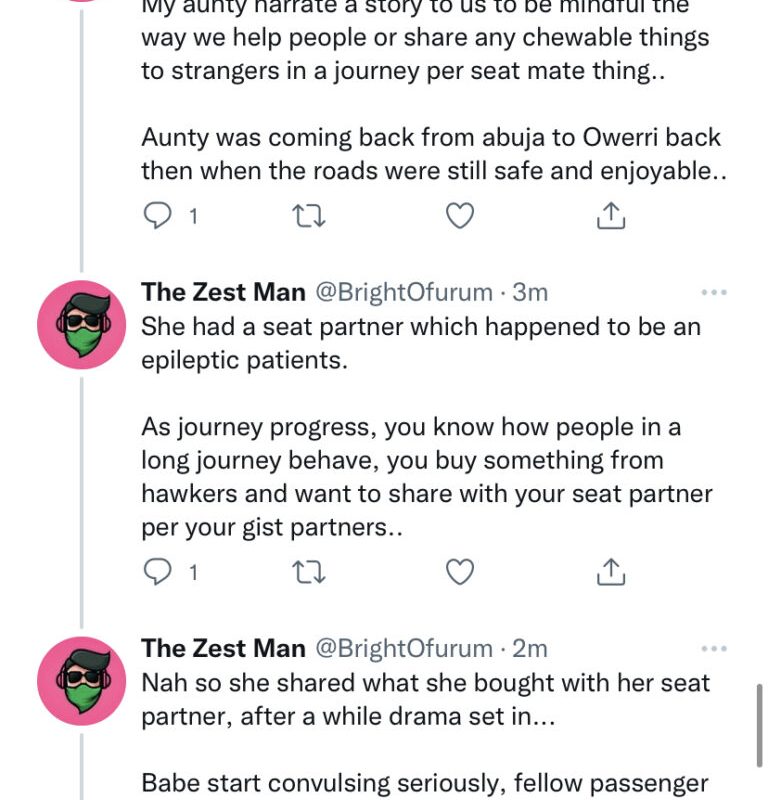Open The Zest Man avatar on 2m tweet

(81, 681)
